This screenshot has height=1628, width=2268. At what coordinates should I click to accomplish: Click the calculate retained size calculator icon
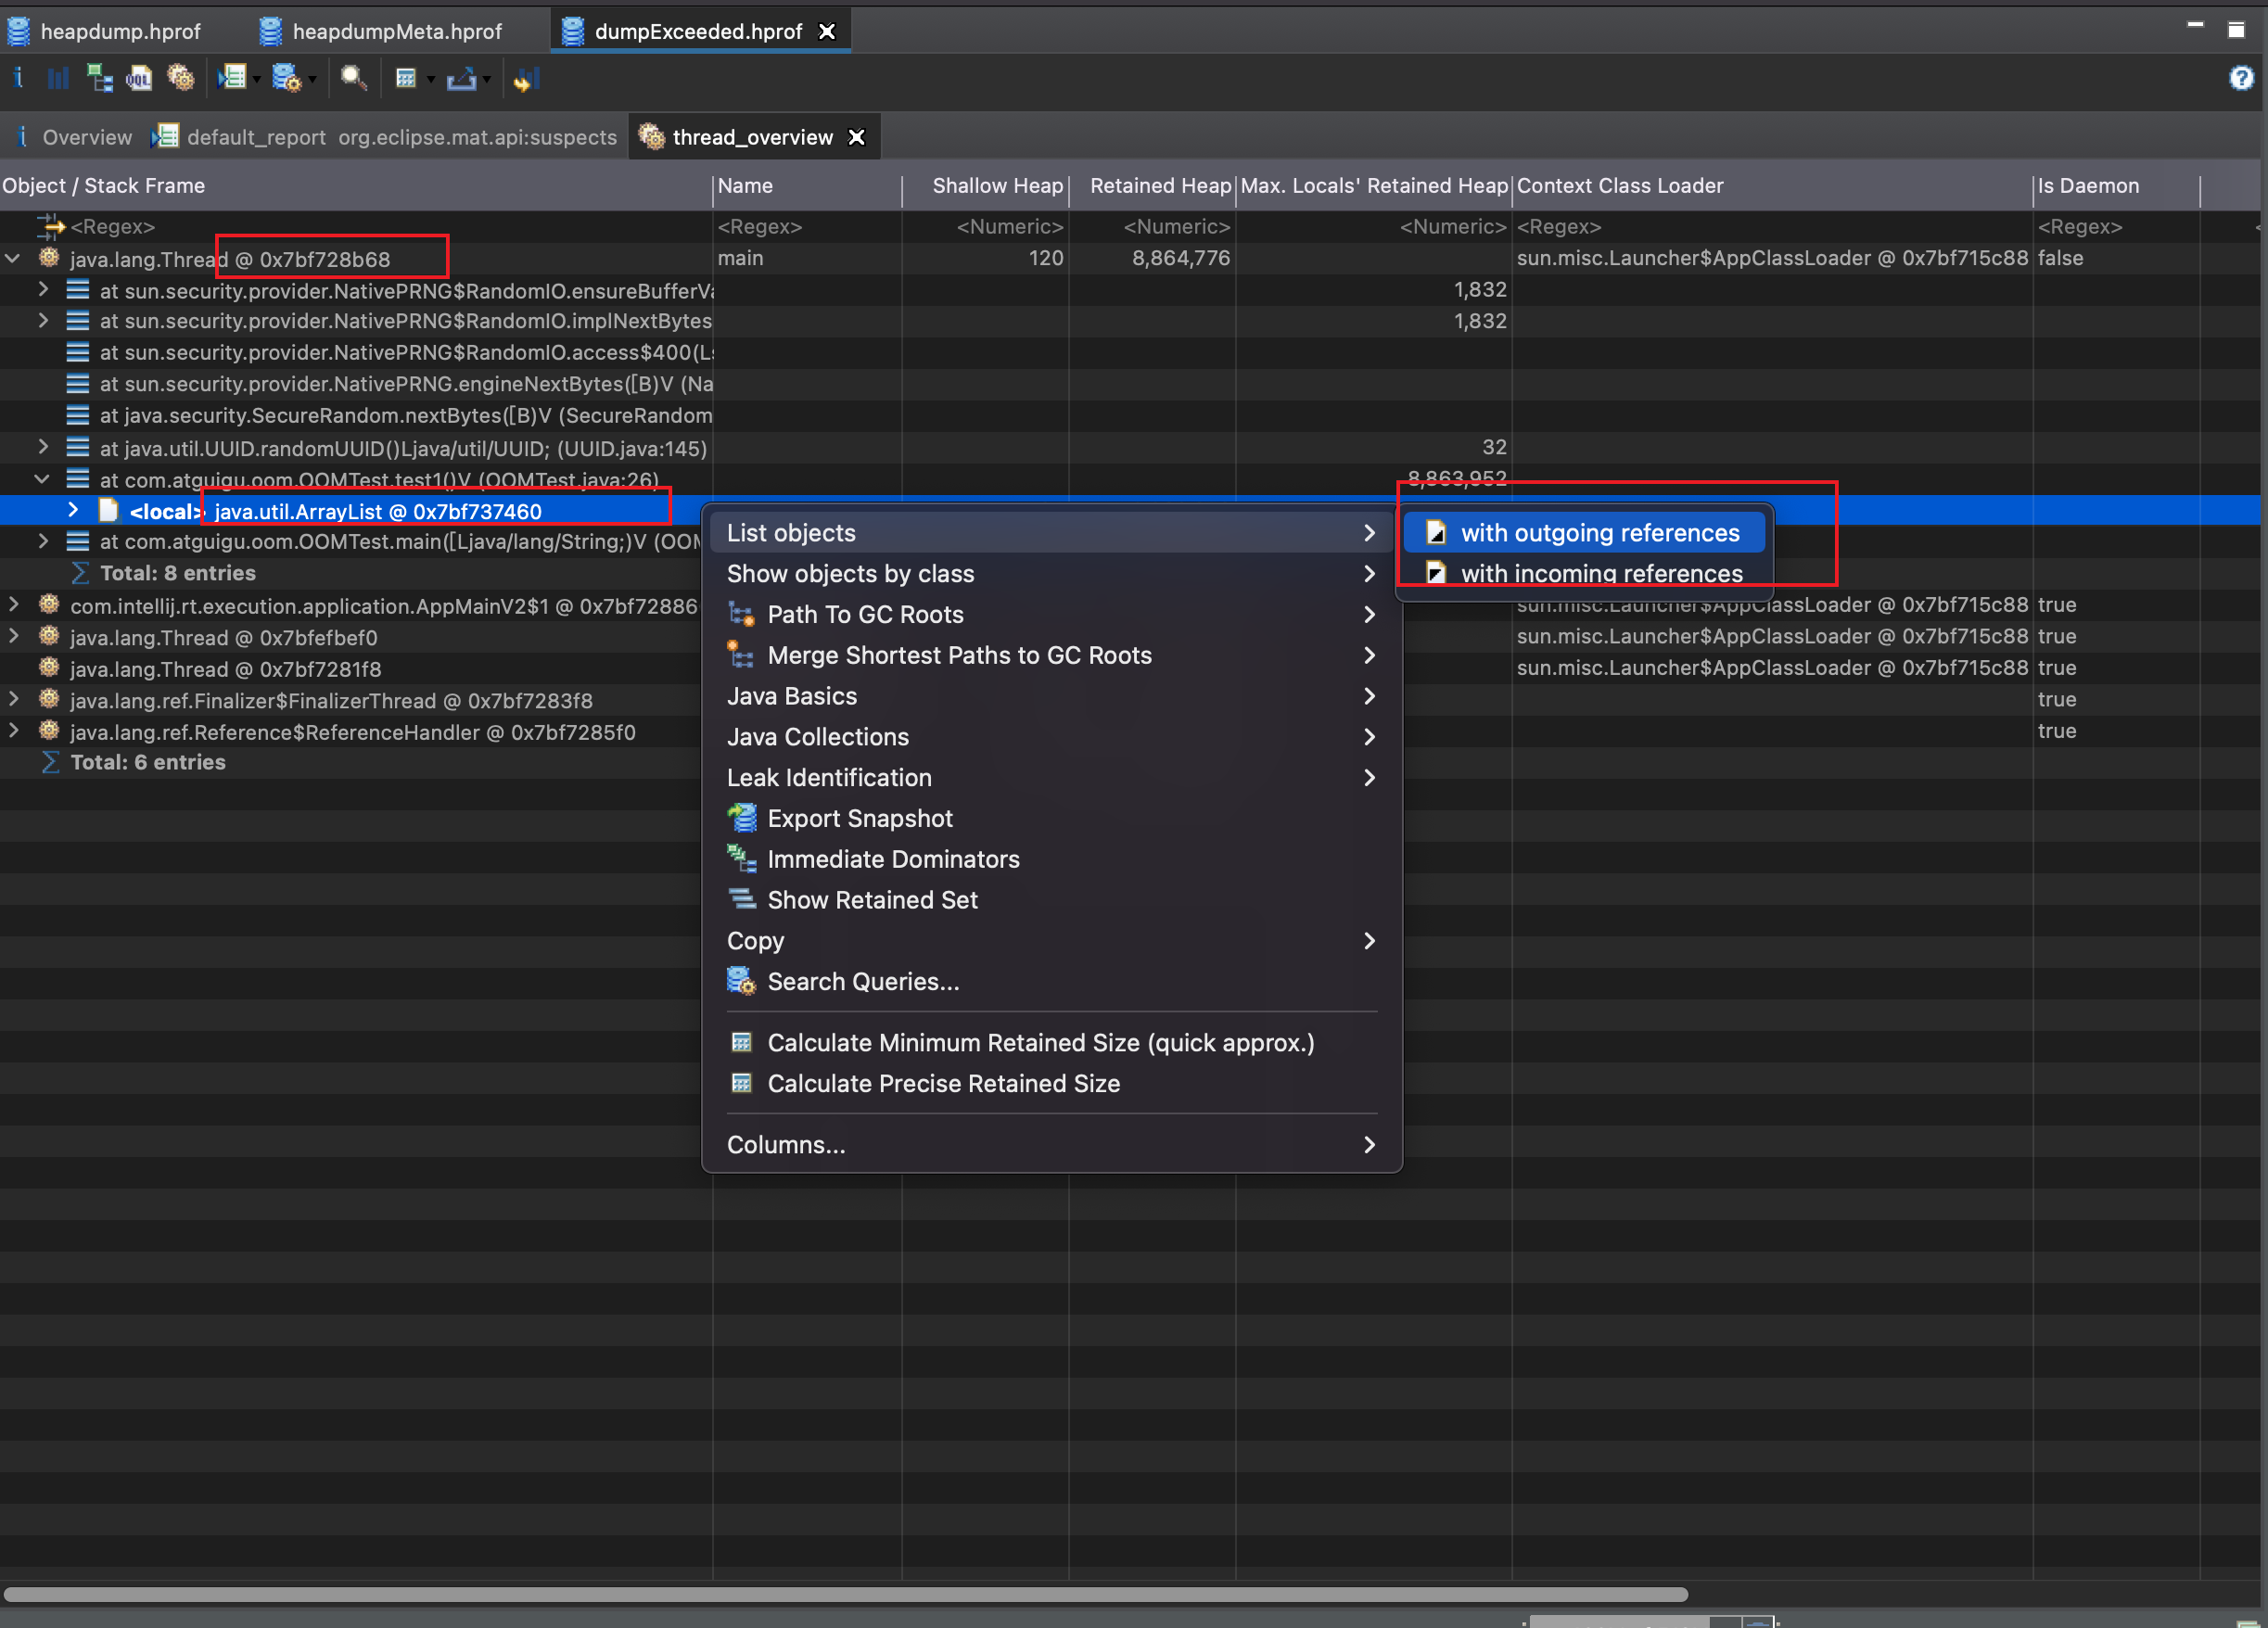tap(406, 78)
